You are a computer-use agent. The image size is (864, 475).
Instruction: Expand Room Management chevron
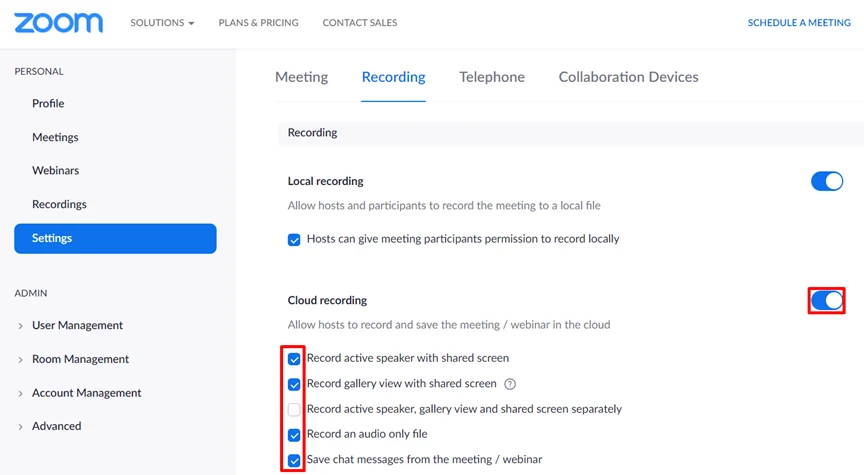[x=20, y=360]
